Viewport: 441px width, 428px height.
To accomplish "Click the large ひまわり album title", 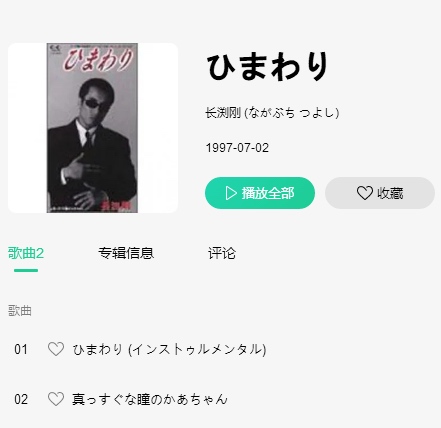I will [x=267, y=67].
